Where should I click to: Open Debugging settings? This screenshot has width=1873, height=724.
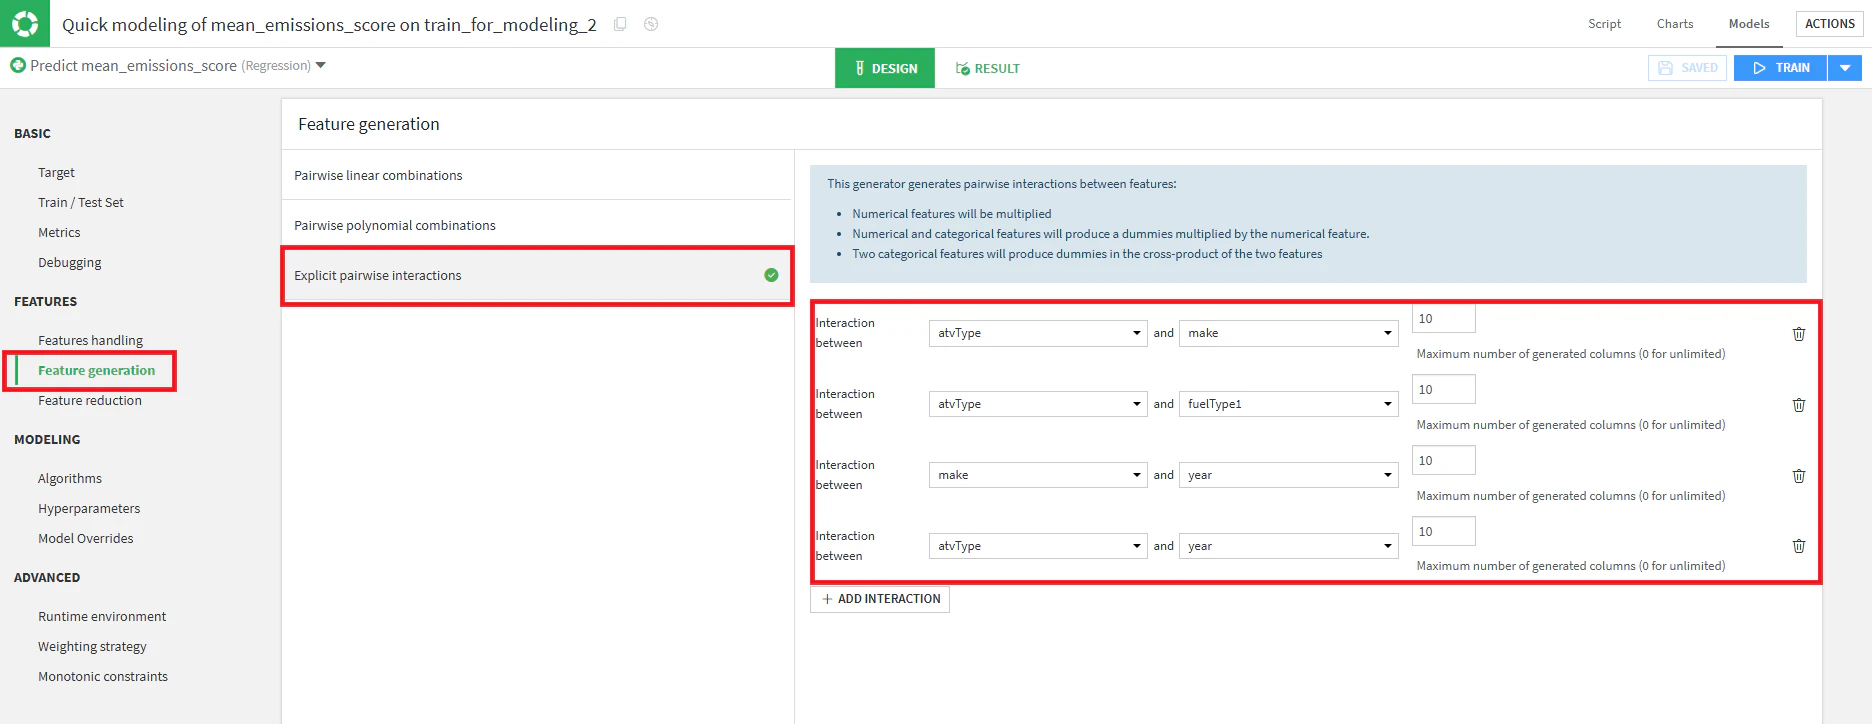(70, 263)
